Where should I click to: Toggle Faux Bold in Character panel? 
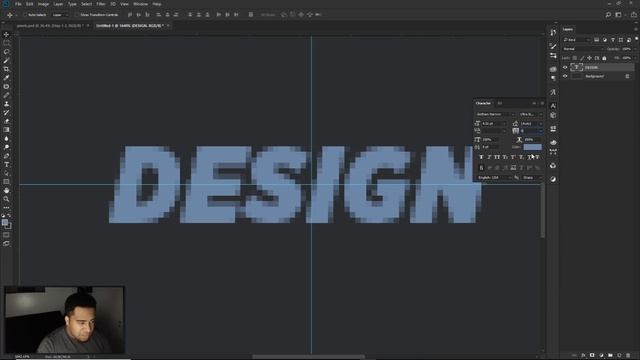pos(481,157)
